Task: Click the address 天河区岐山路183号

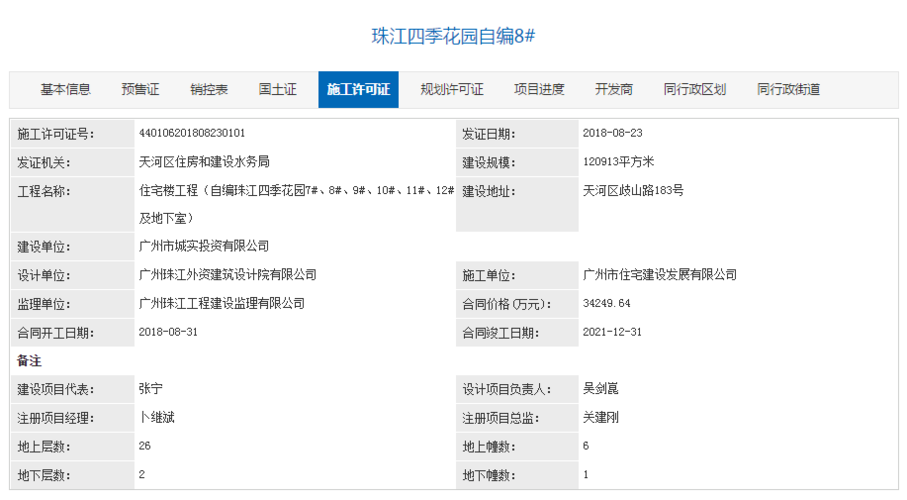Action: pos(633,190)
